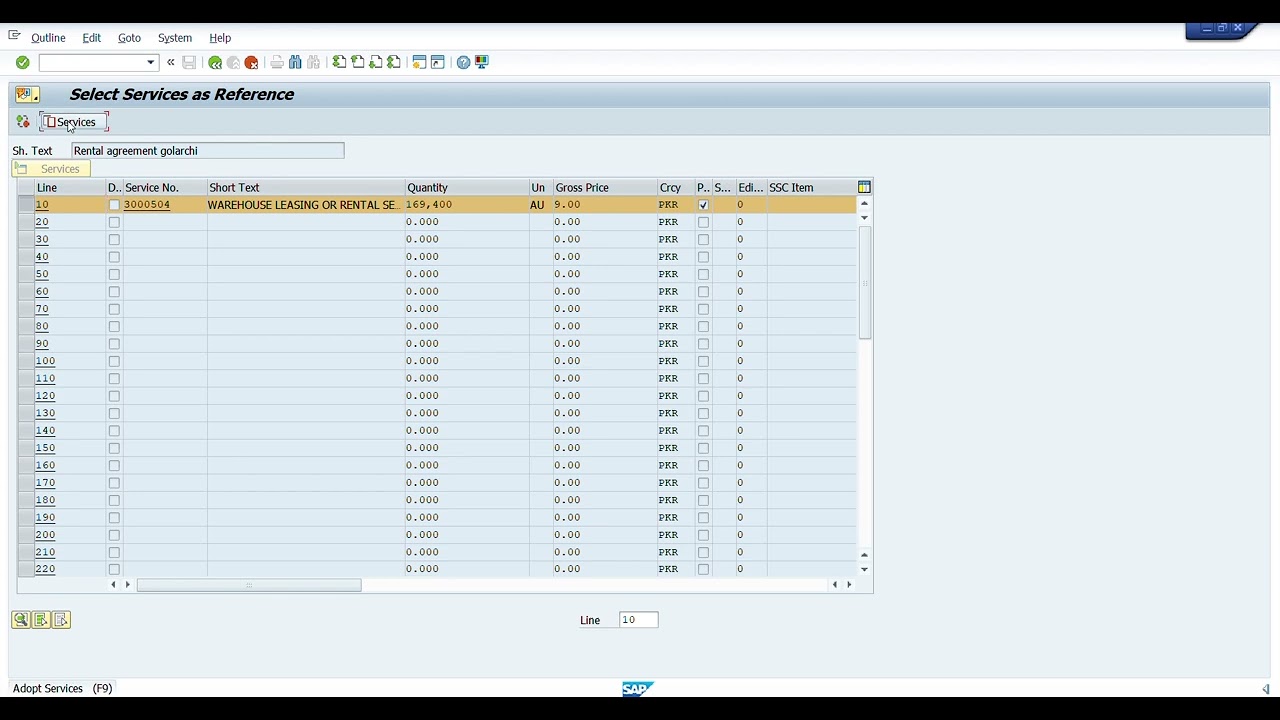Toggle deletion checkbox in line 50 row
The image size is (1280, 720).
point(114,274)
